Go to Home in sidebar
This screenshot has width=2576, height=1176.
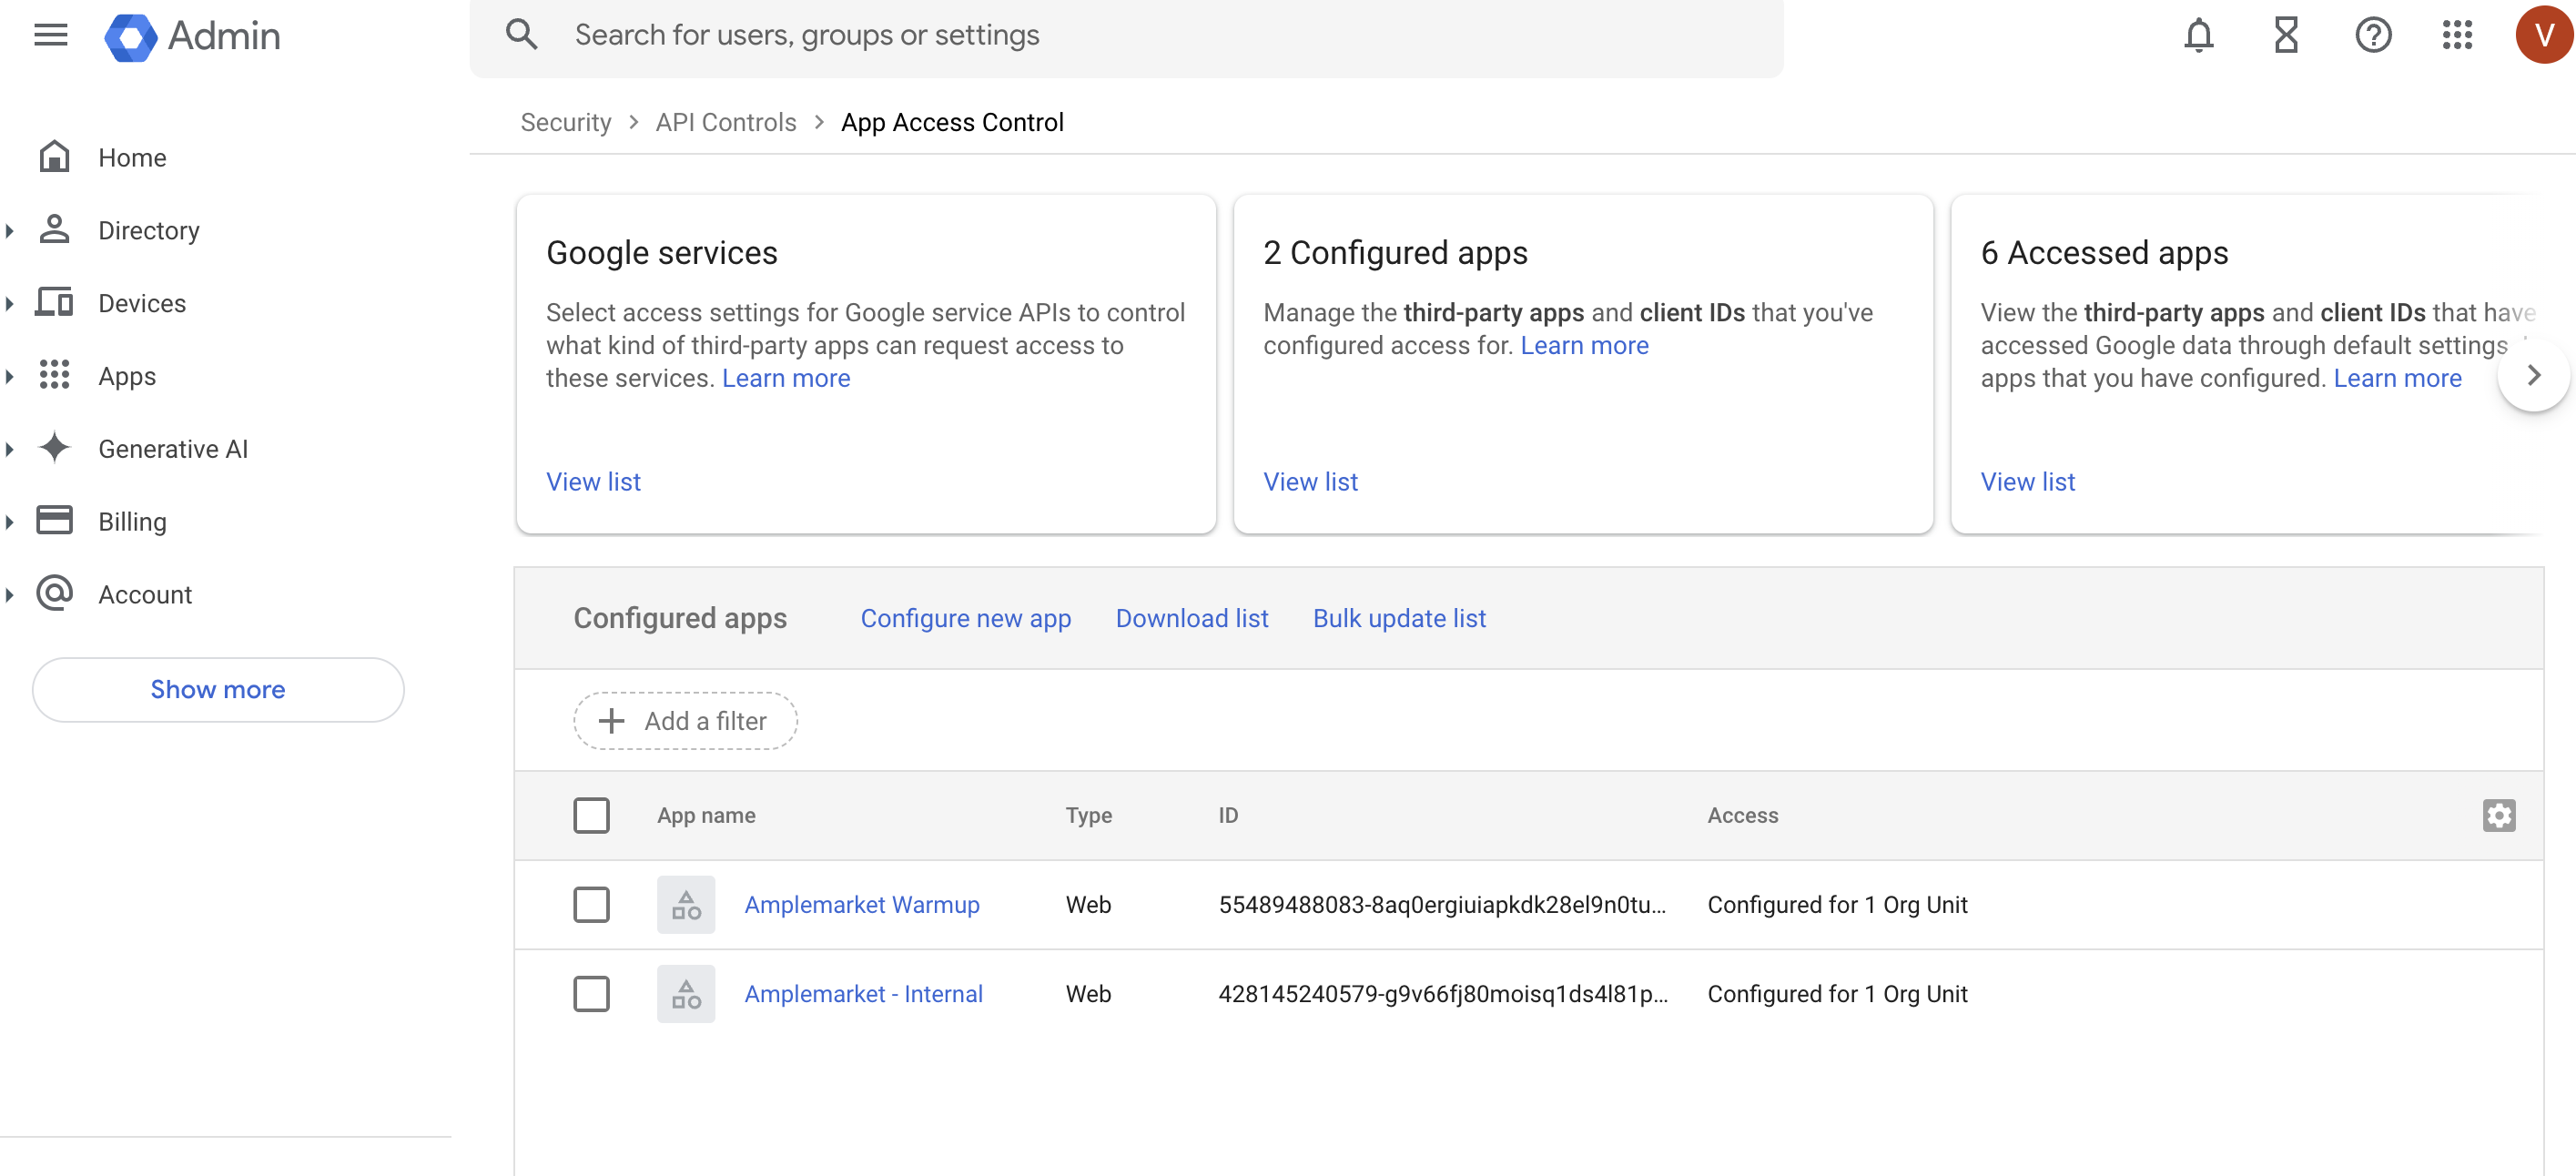[x=132, y=158]
